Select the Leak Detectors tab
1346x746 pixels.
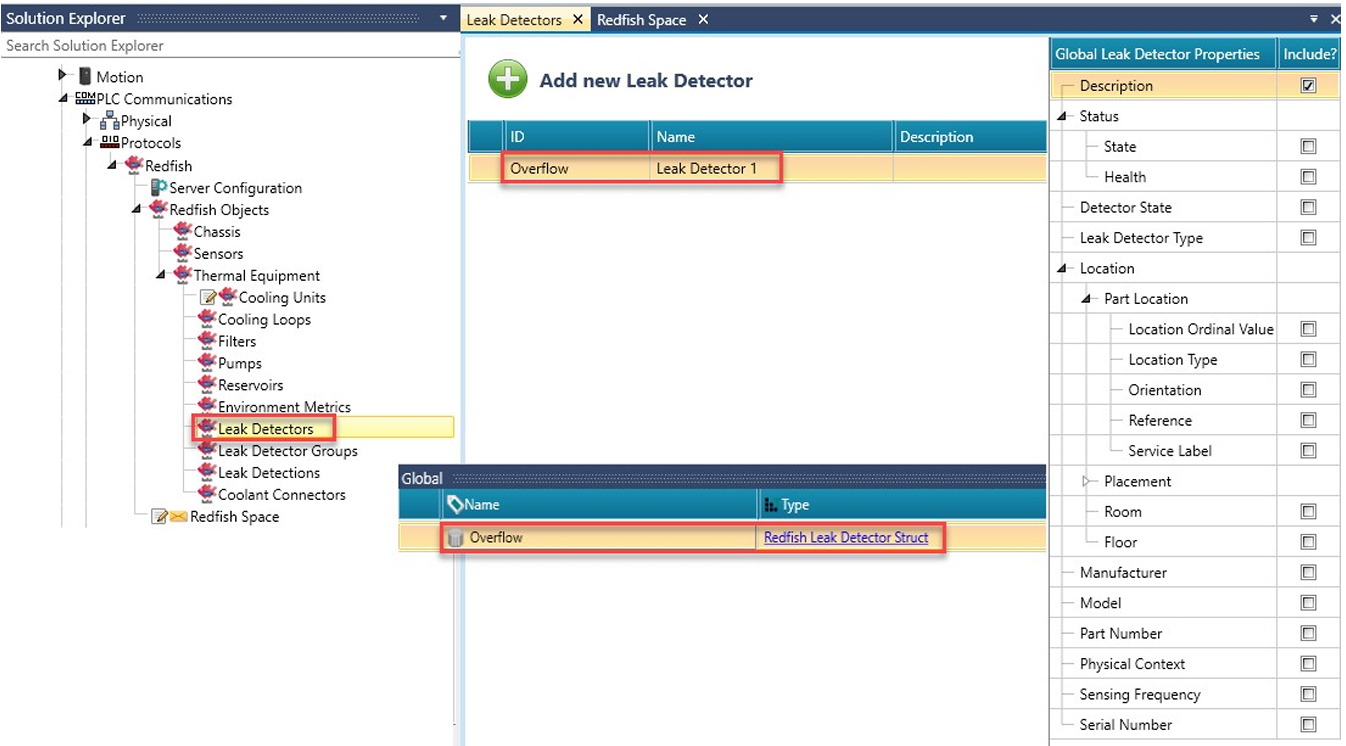(x=514, y=20)
